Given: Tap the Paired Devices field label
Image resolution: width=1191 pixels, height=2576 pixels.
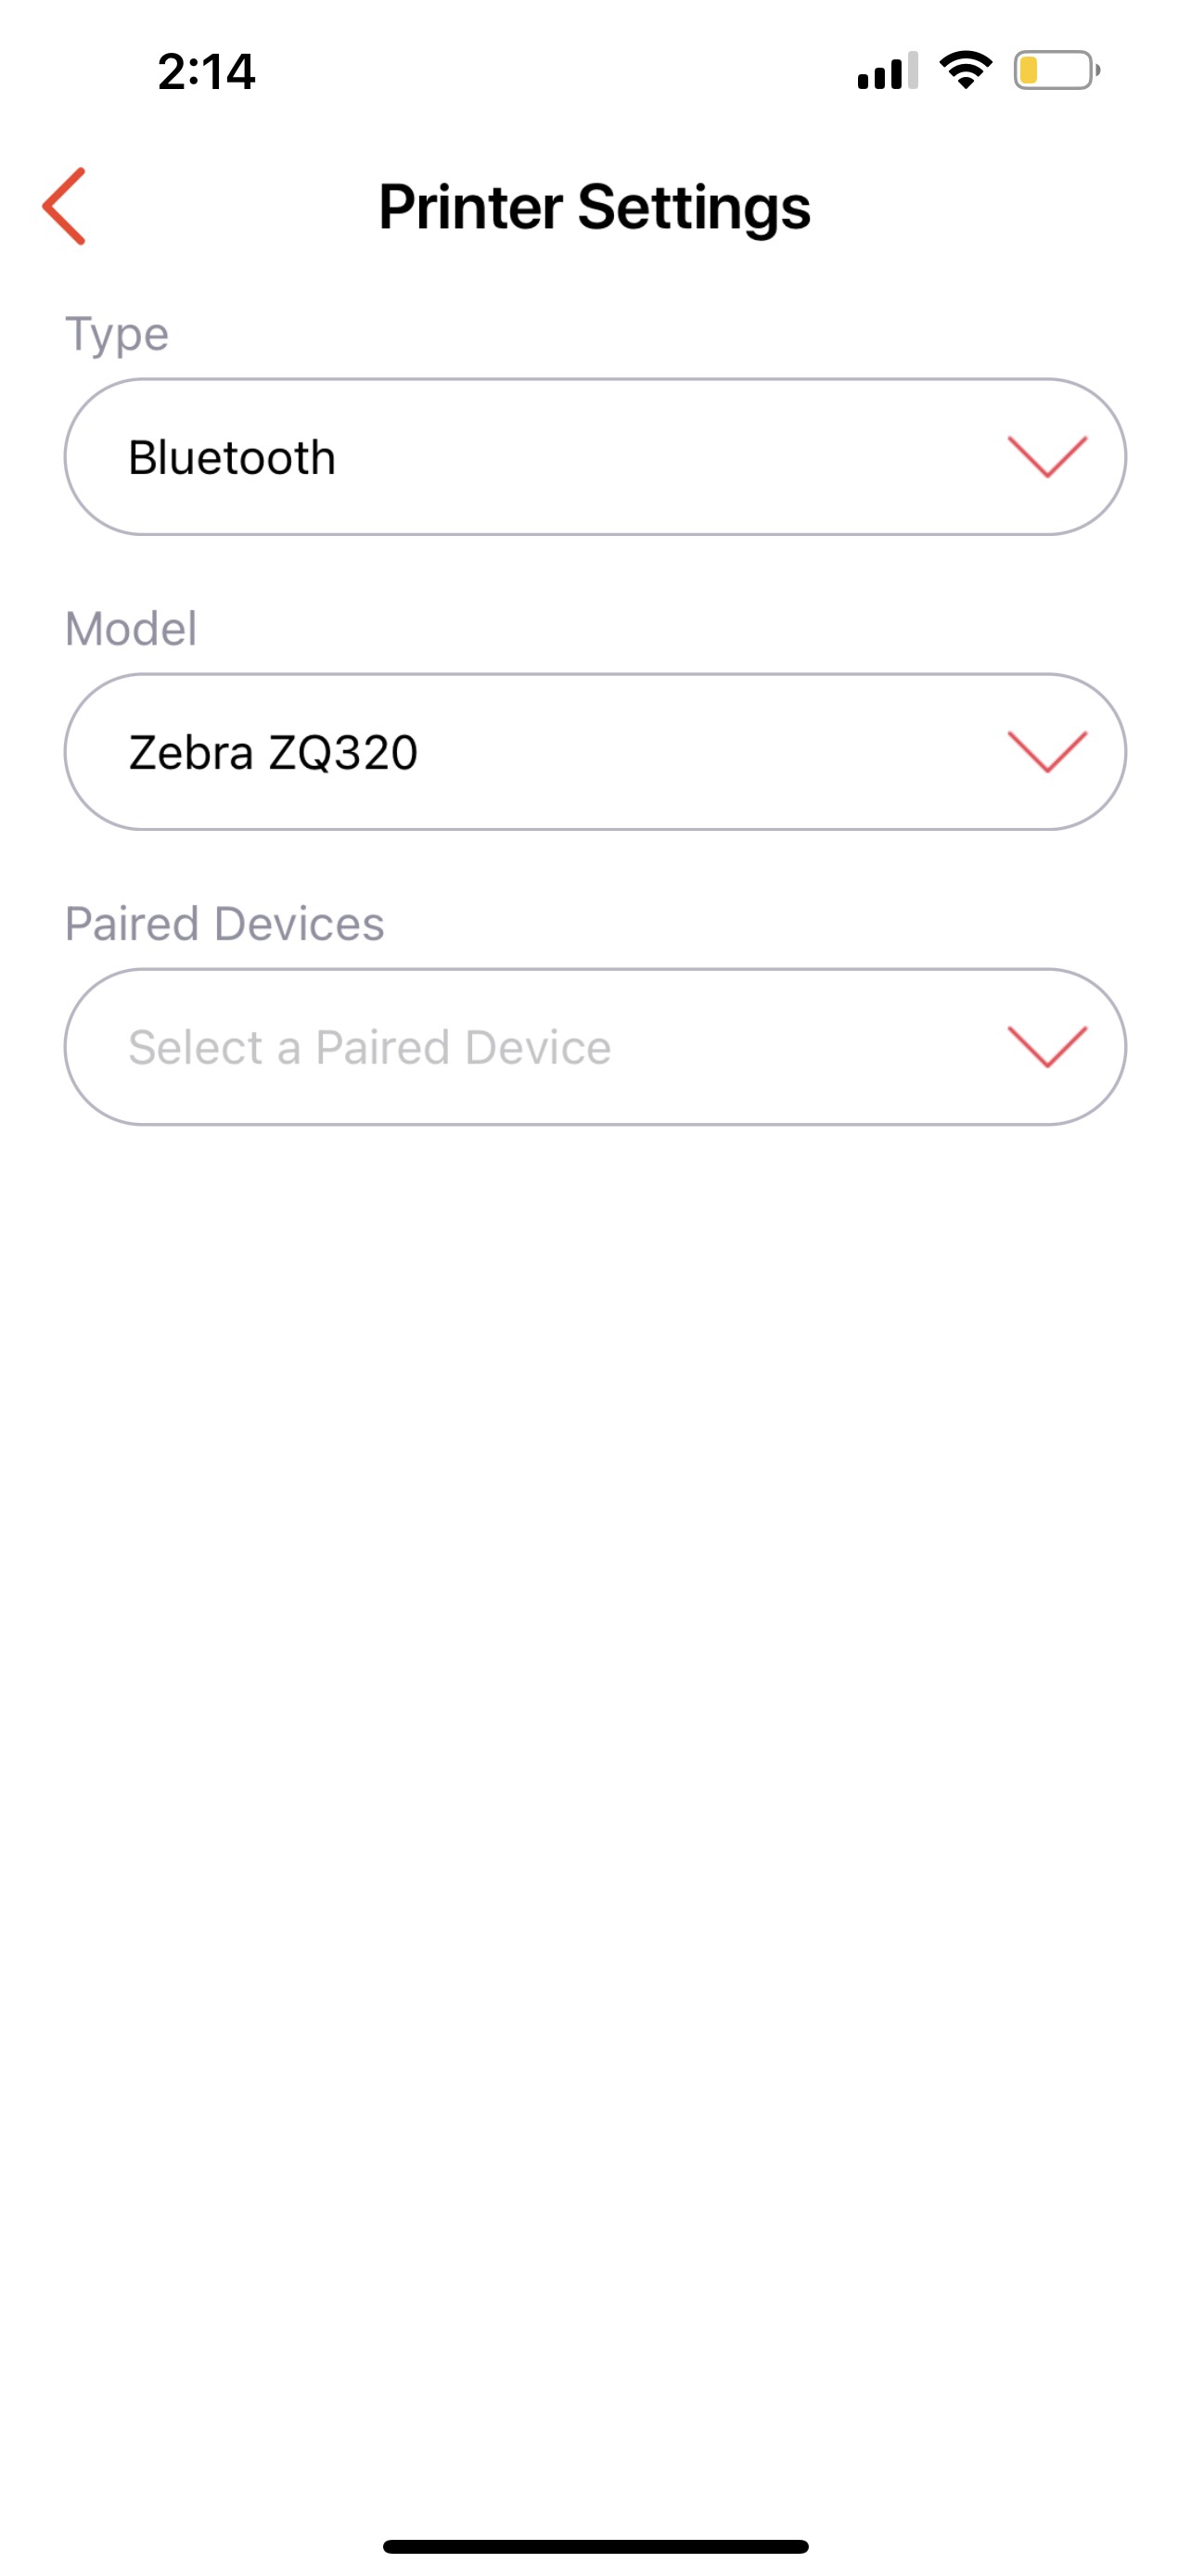Looking at the screenshot, I should tap(224, 924).
